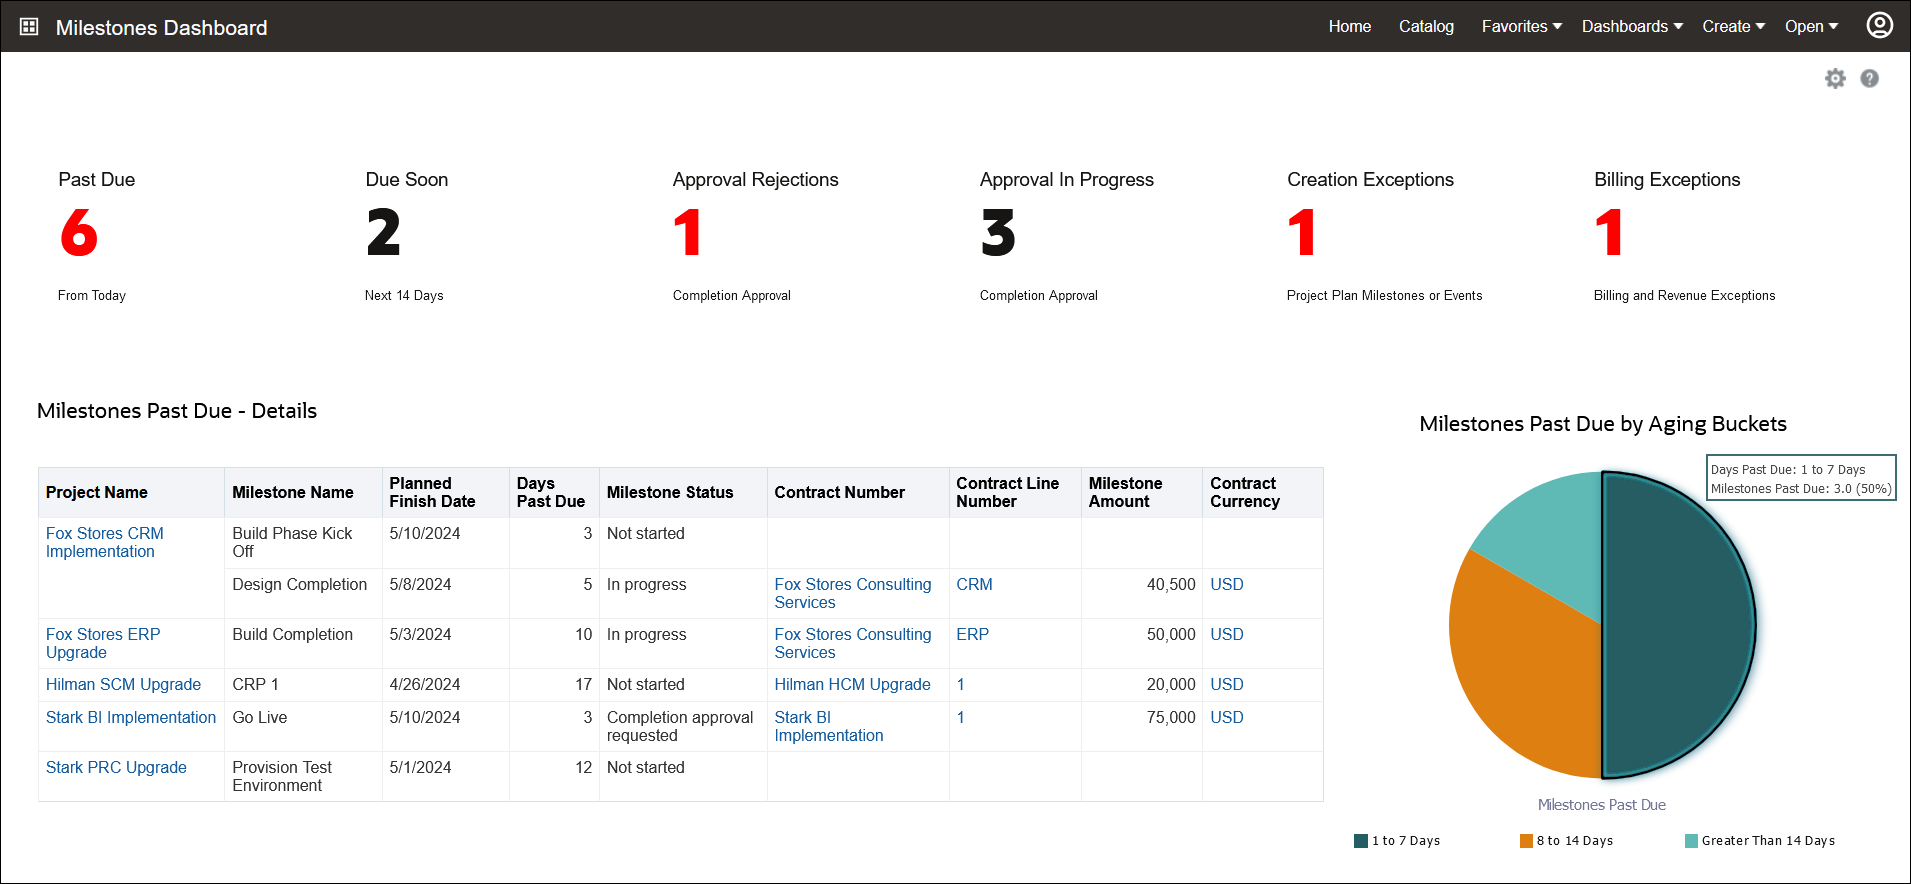Open Fox Stores Consulting Services contract for Build Completion
Image resolution: width=1911 pixels, height=884 pixels.
click(853, 644)
